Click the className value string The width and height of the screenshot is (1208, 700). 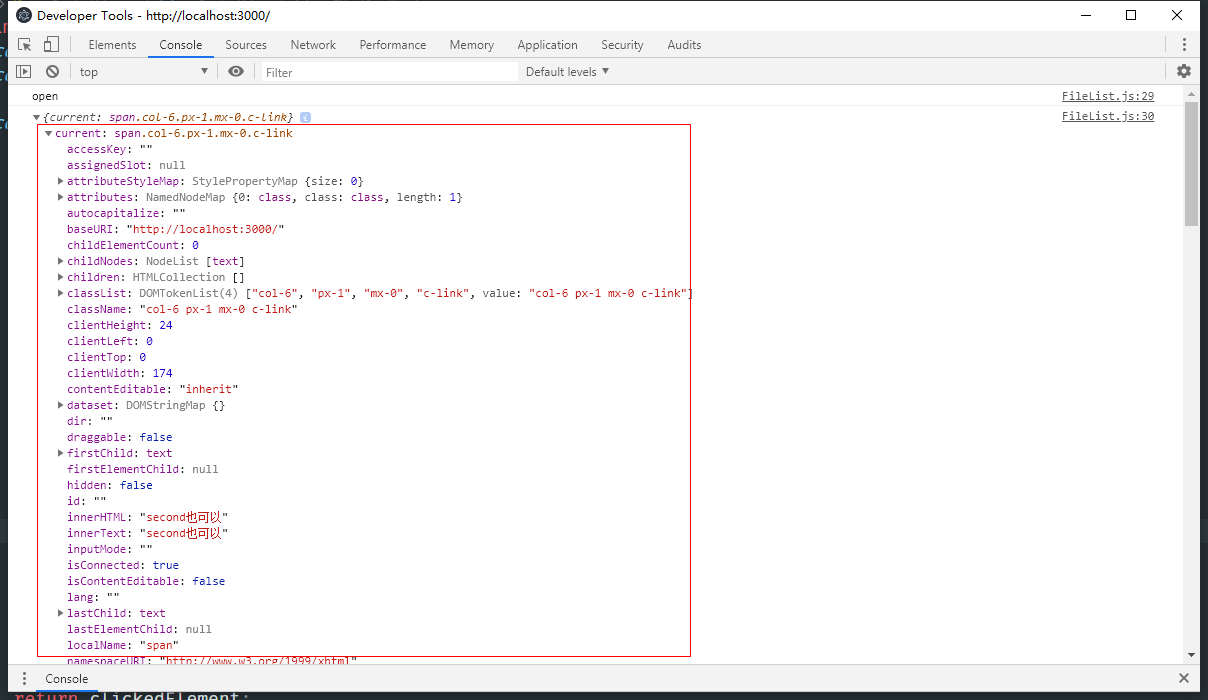[218, 309]
